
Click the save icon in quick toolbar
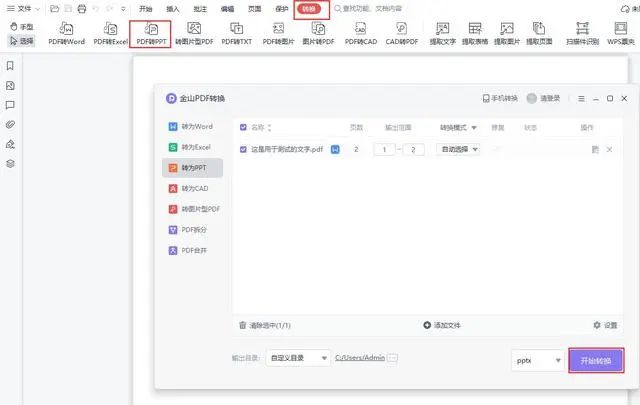pos(68,9)
